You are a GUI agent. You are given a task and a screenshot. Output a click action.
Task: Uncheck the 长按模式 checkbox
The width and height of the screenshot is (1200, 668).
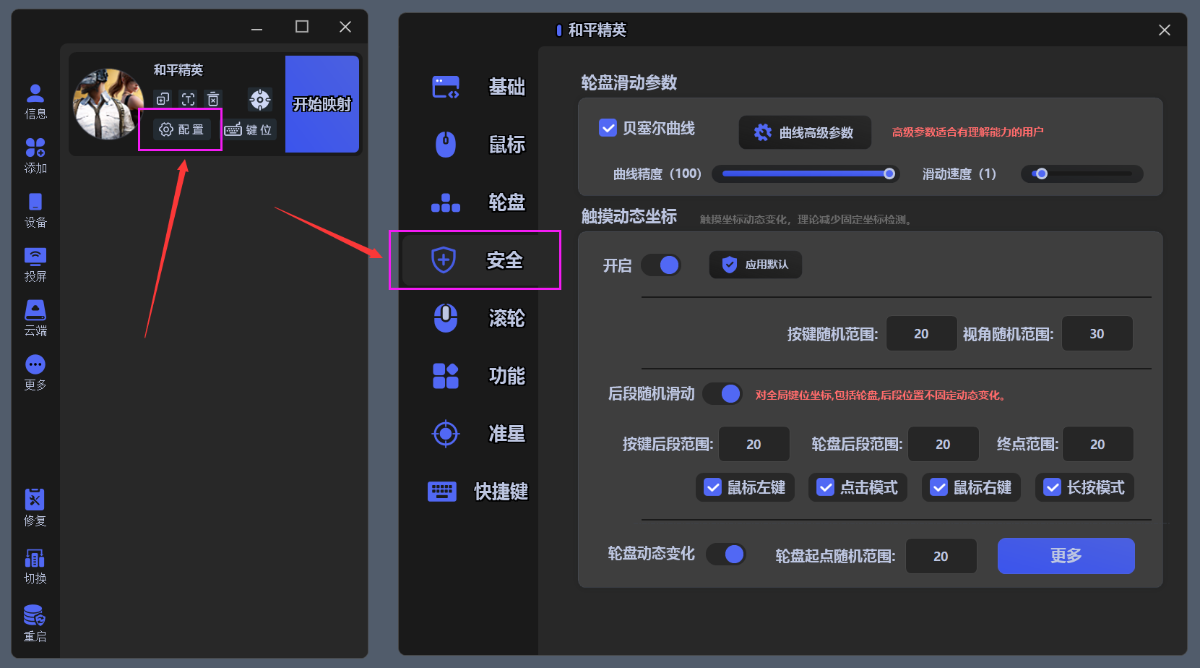click(x=1052, y=487)
